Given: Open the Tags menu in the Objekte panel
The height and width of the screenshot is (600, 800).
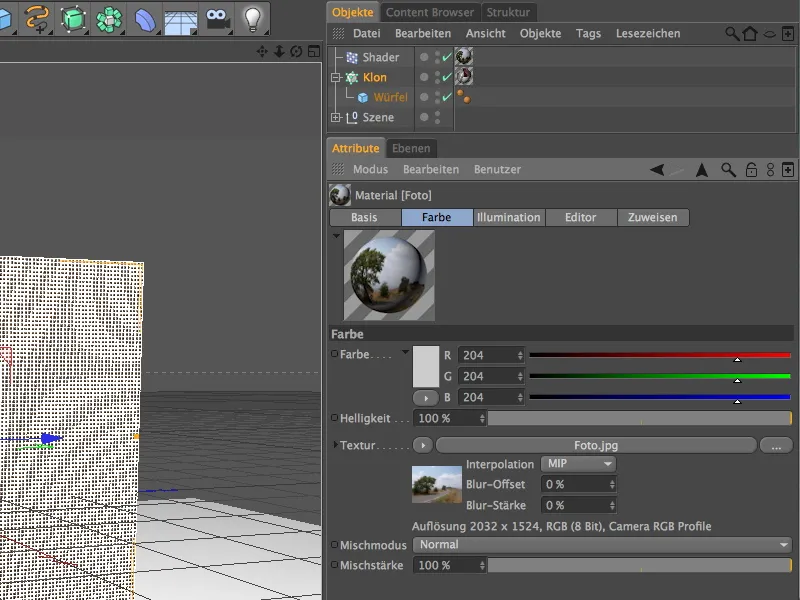Looking at the screenshot, I should point(587,33).
